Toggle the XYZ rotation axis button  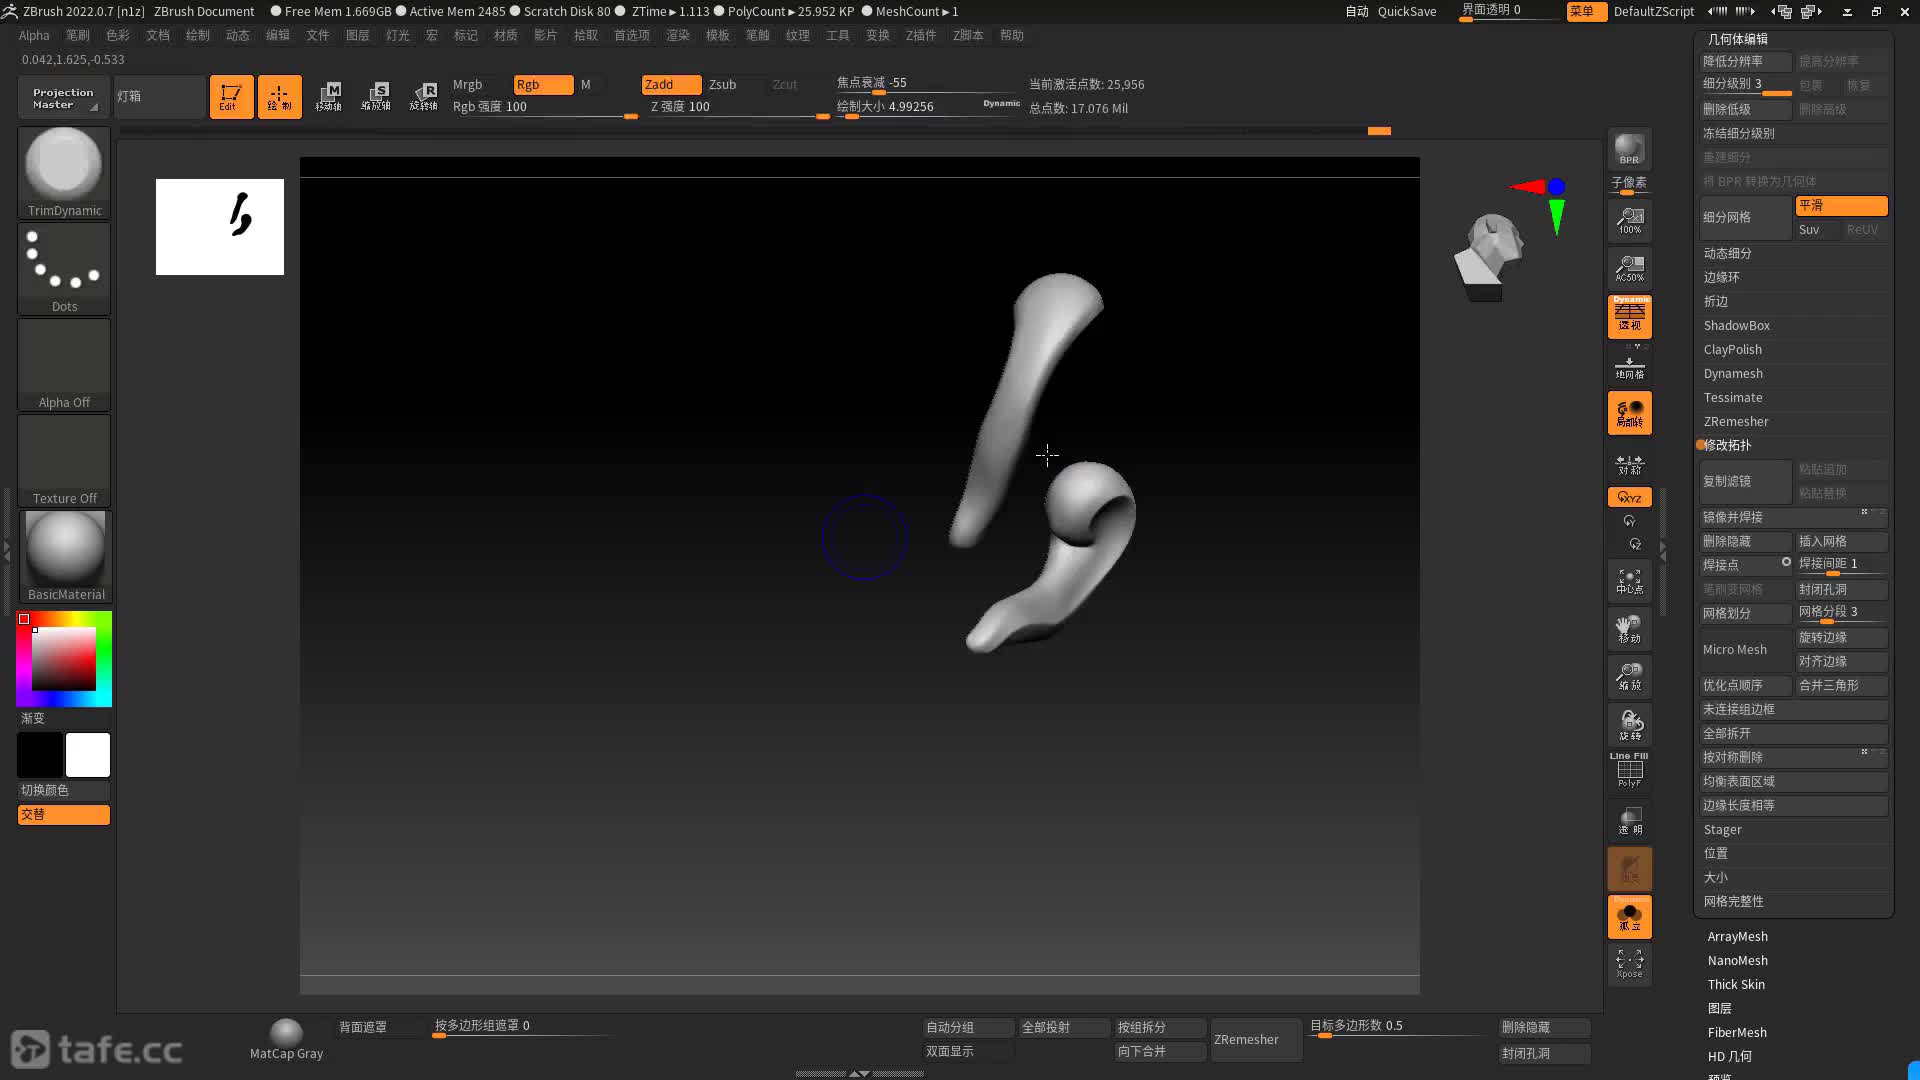pos(1629,497)
